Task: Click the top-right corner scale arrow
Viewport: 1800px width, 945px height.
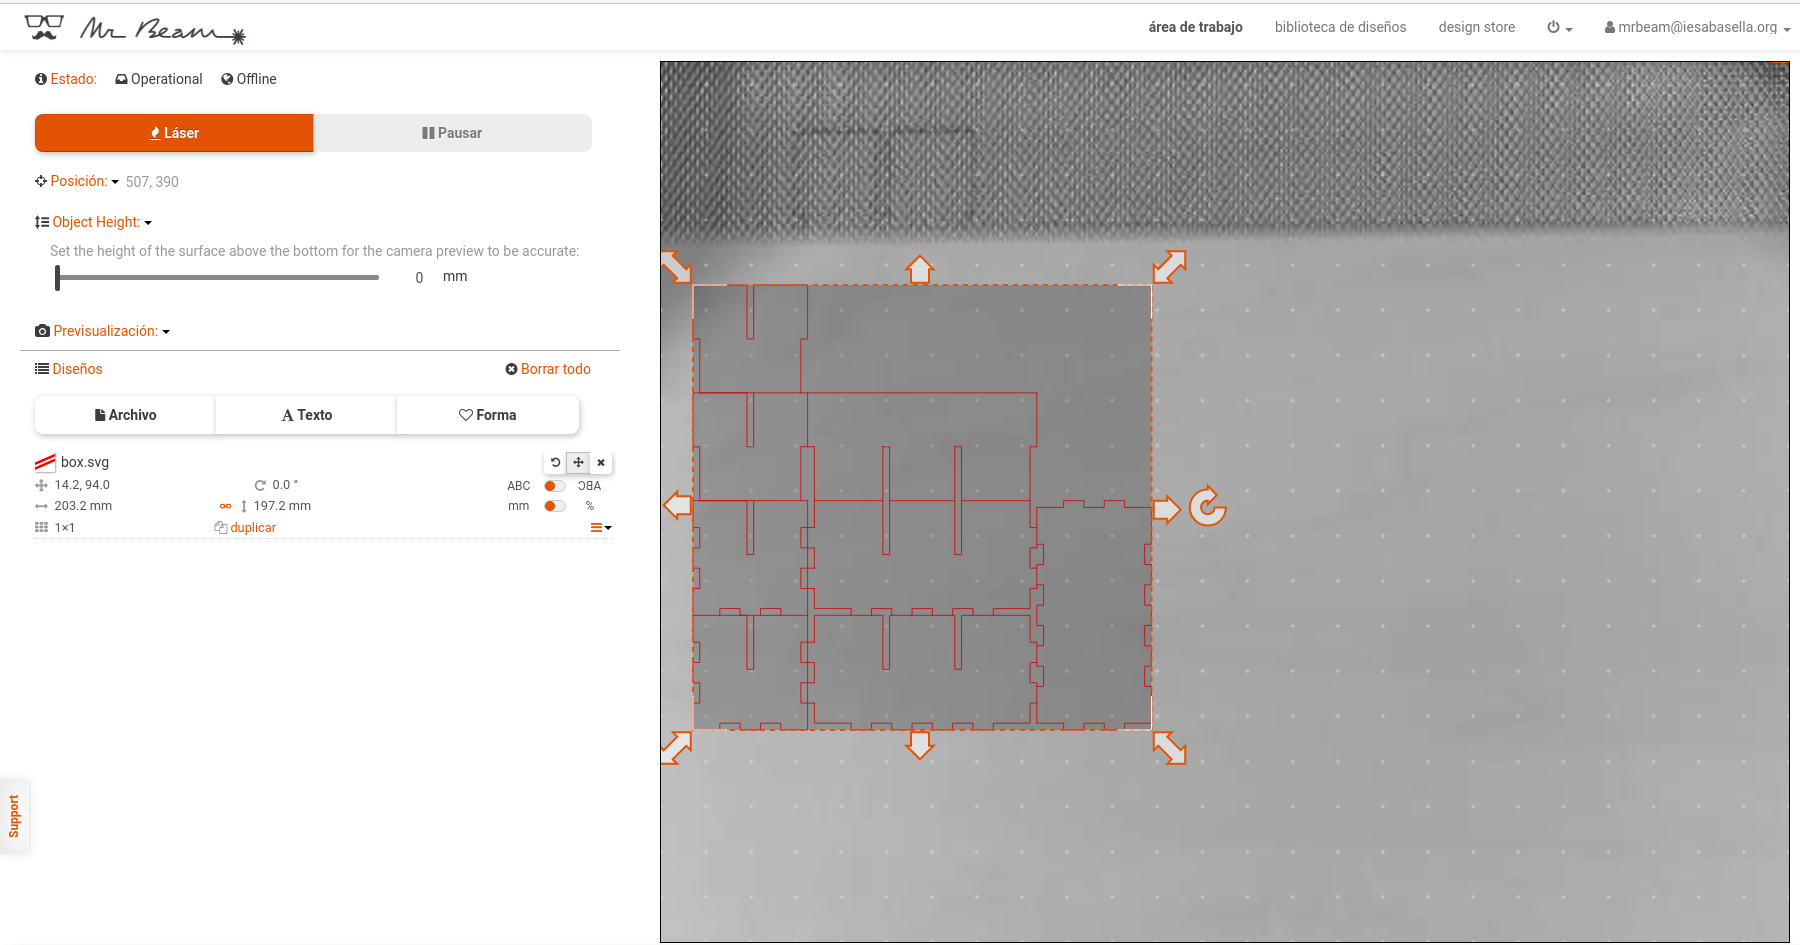Action: pyautogui.click(x=1169, y=267)
